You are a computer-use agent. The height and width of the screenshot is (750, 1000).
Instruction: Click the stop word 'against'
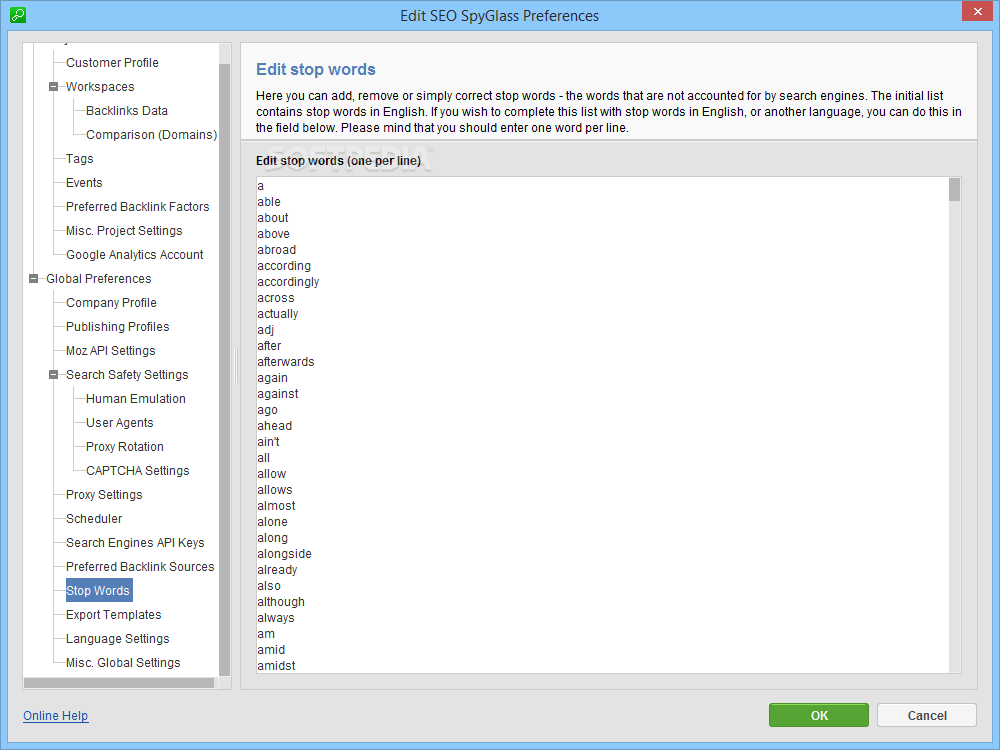pyautogui.click(x=277, y=393)
